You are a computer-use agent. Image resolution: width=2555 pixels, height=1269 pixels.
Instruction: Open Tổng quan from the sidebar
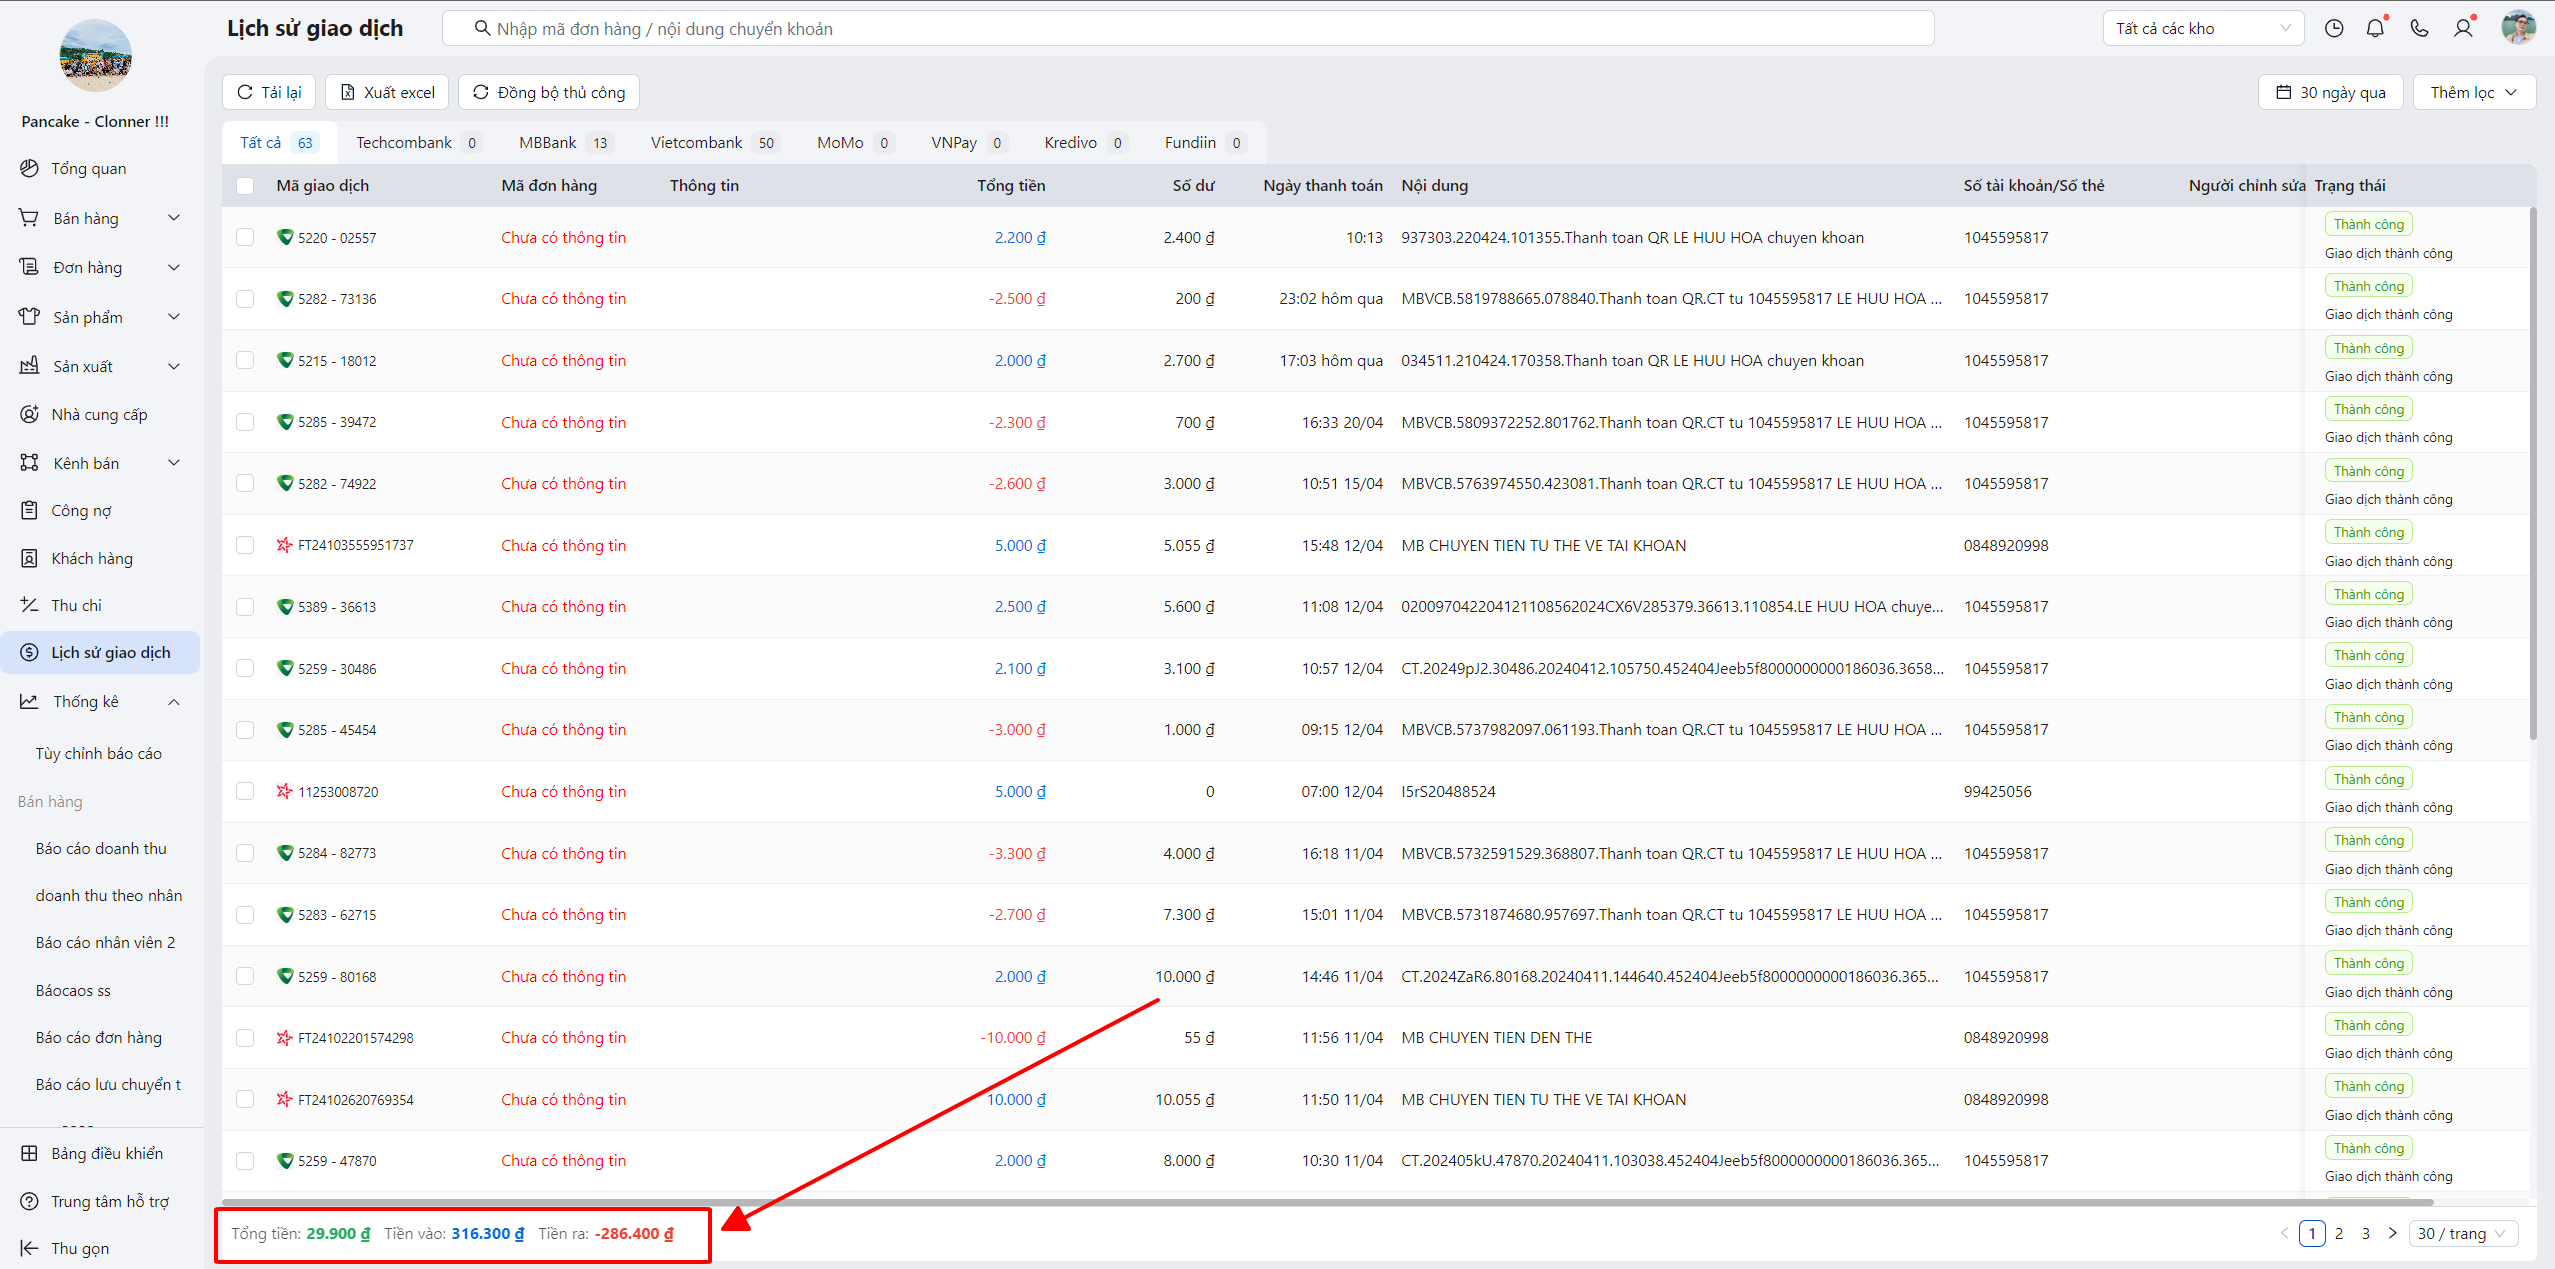[x=88, y=168]
